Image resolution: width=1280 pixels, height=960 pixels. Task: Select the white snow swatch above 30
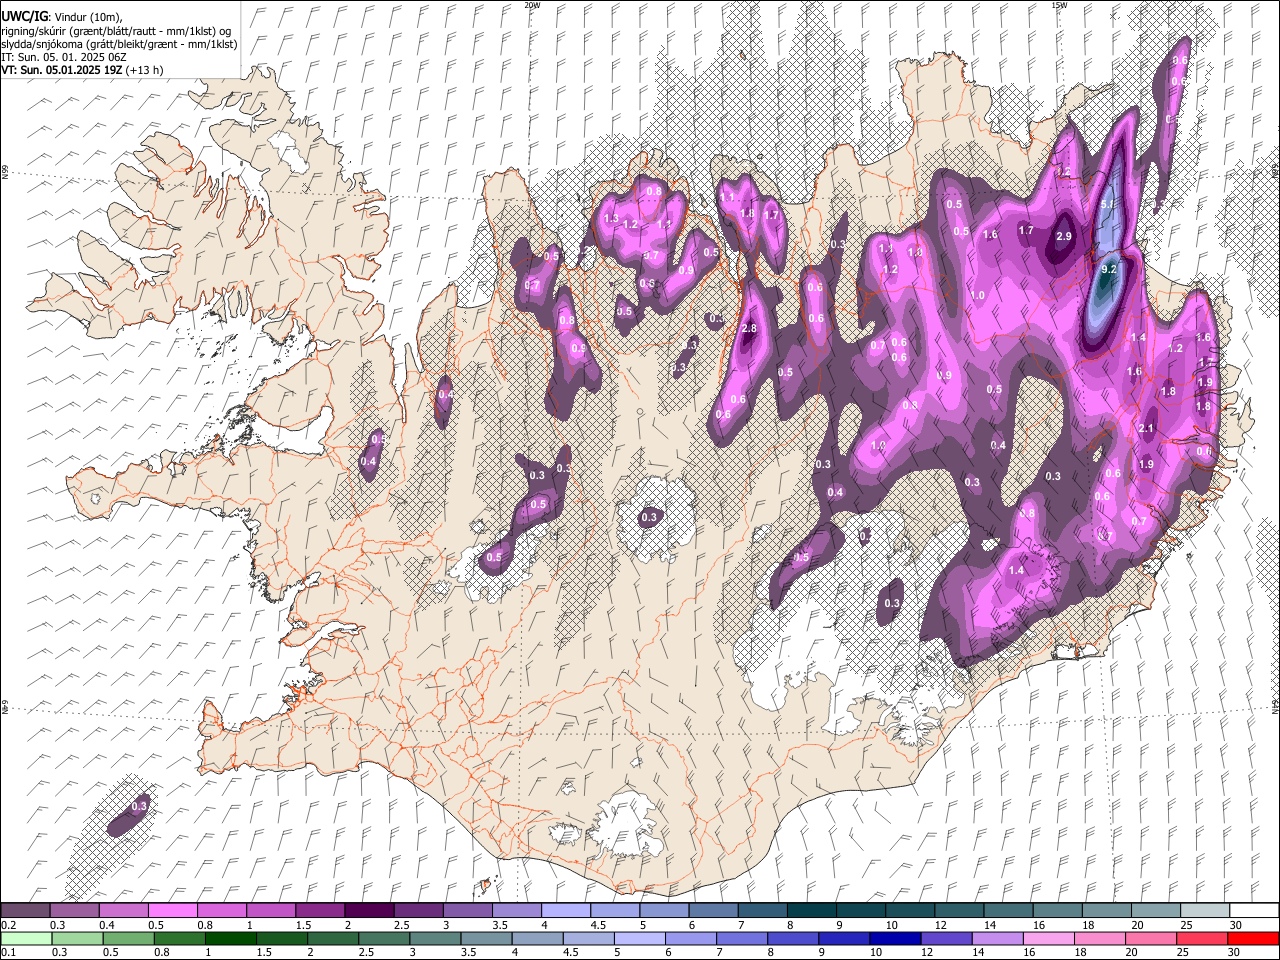(1253, 910)
